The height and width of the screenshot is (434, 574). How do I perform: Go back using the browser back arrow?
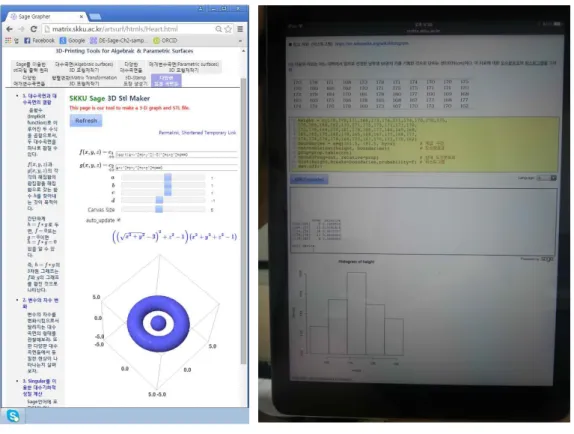10,29
